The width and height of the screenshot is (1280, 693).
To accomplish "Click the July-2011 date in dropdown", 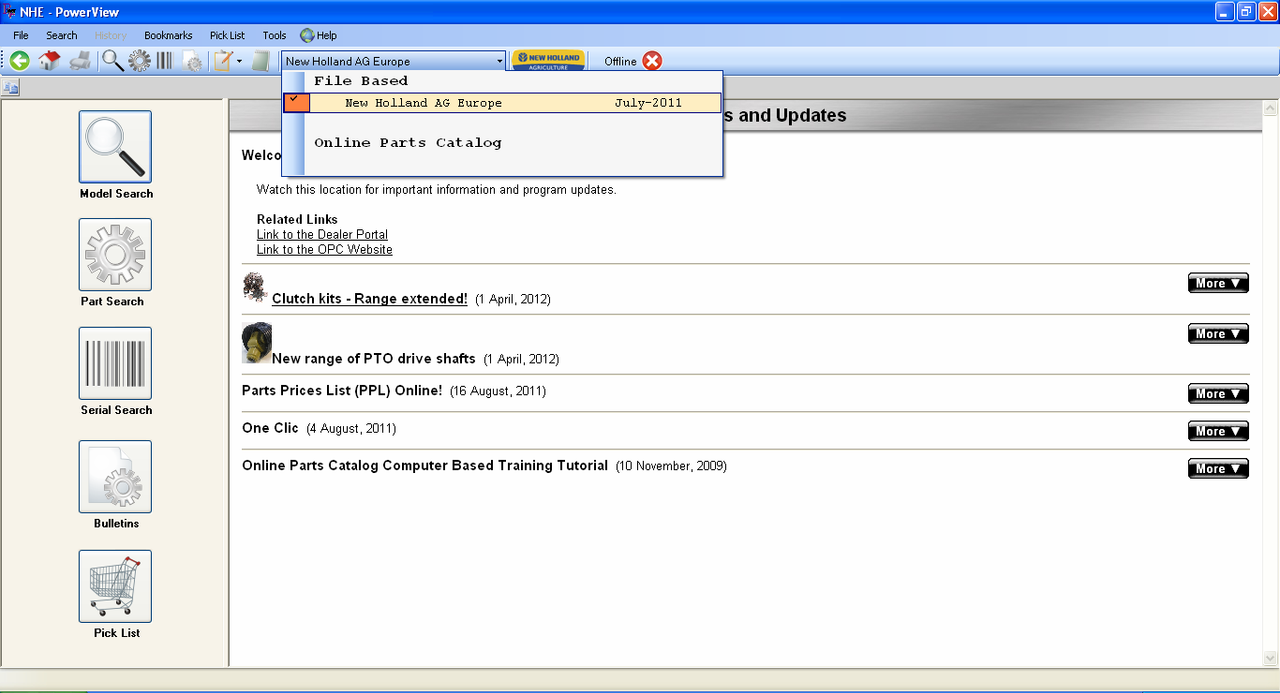I will (649, 103).
